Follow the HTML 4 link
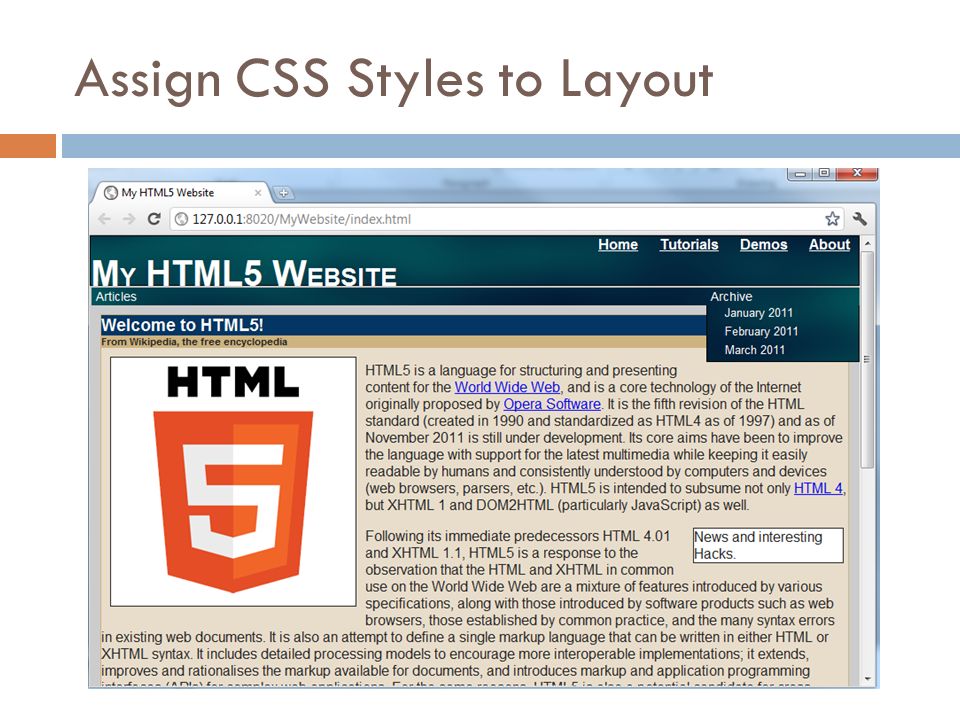Screen dimensions: 960x720 (x=818, y=488)
